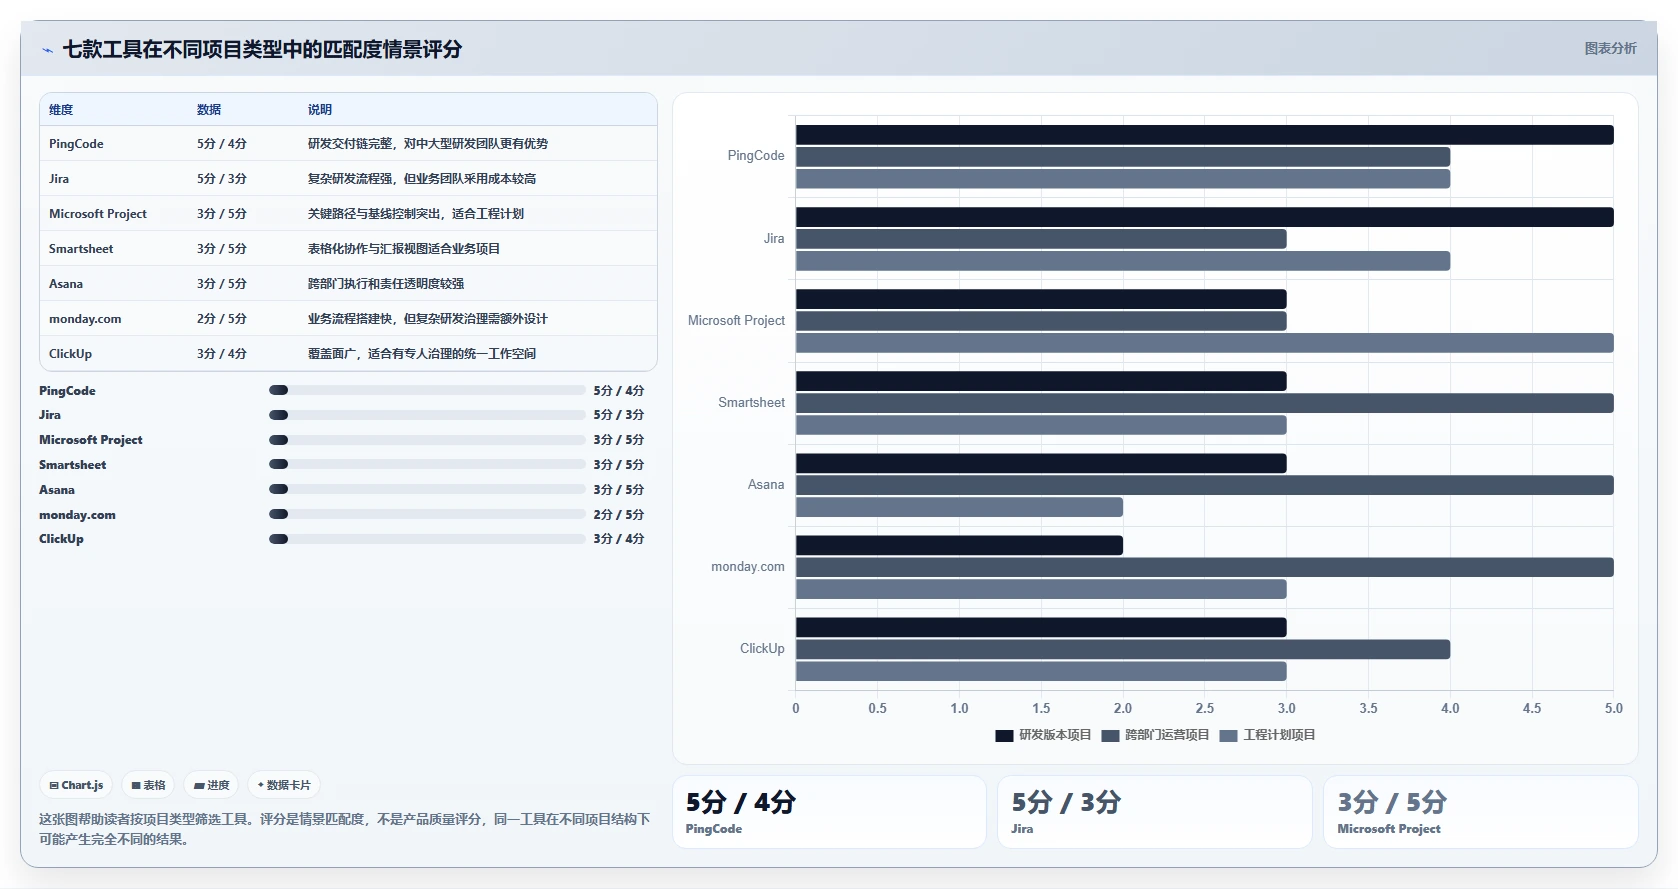Click the Smartsheet description about 表格化协作
Image resolution: width=1678 pixels, height=889 pixels.
click(404, 249)
